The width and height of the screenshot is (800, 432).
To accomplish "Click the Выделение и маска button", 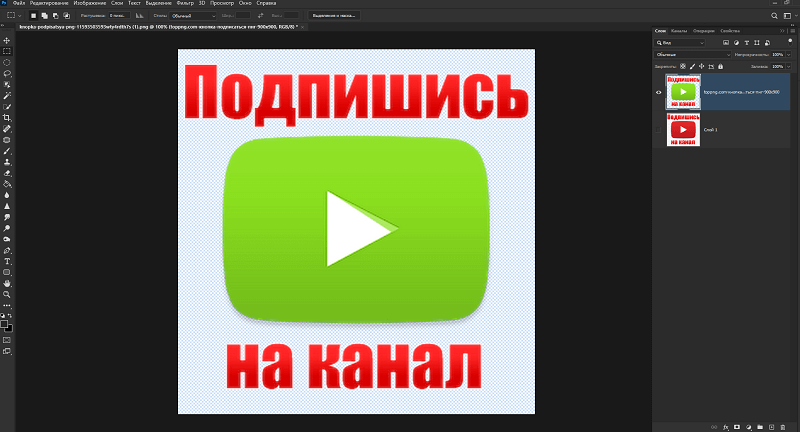I will [x=334, y=16].
